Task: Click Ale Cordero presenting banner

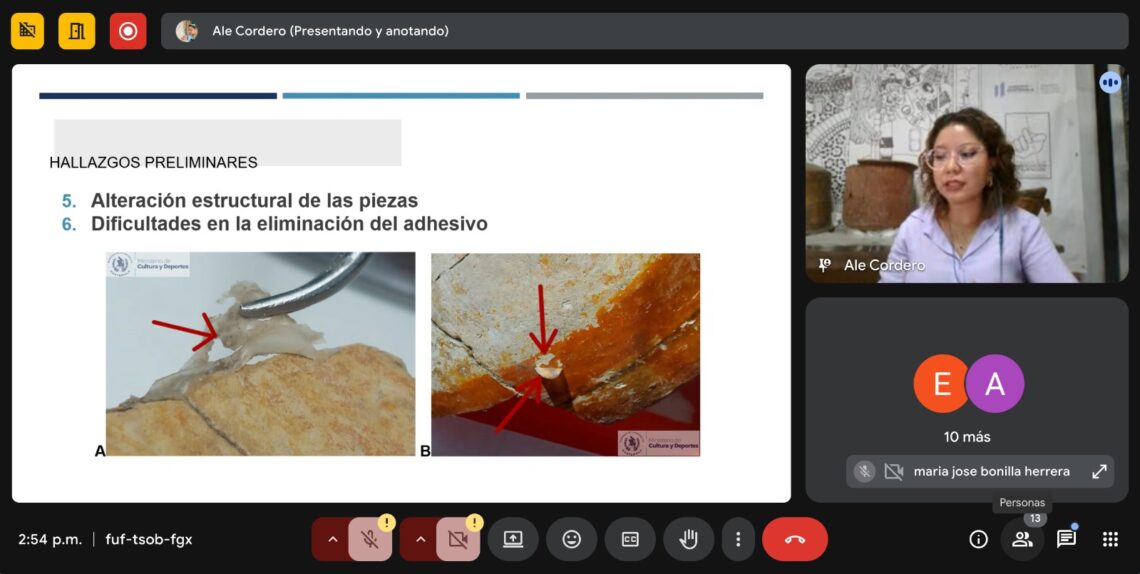Action: (x=330, y=31)
